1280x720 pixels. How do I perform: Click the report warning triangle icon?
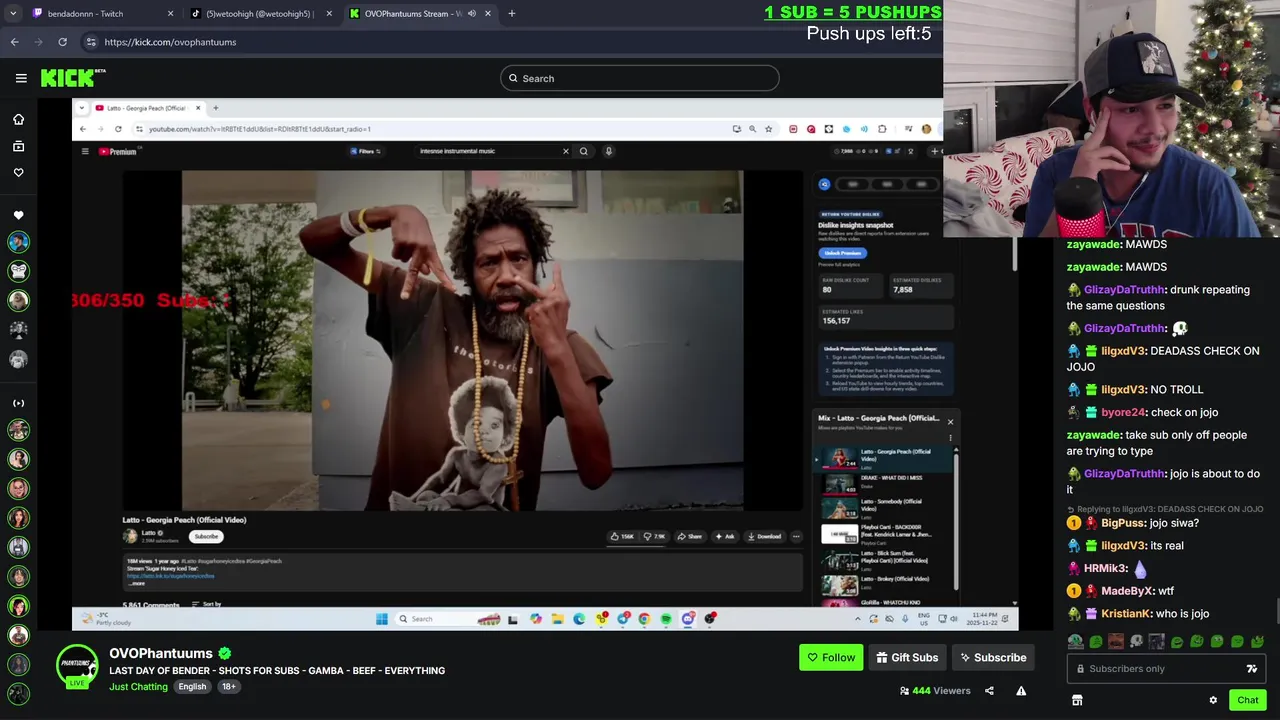1021,691
